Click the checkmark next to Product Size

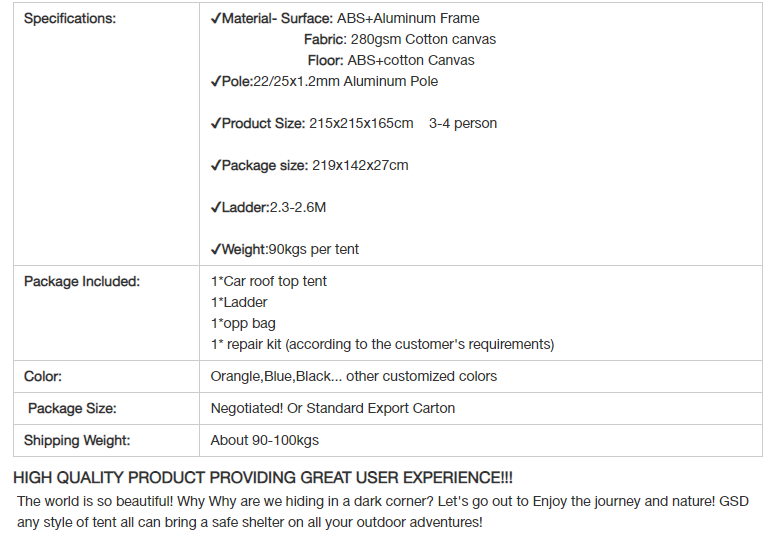(215, 124)
